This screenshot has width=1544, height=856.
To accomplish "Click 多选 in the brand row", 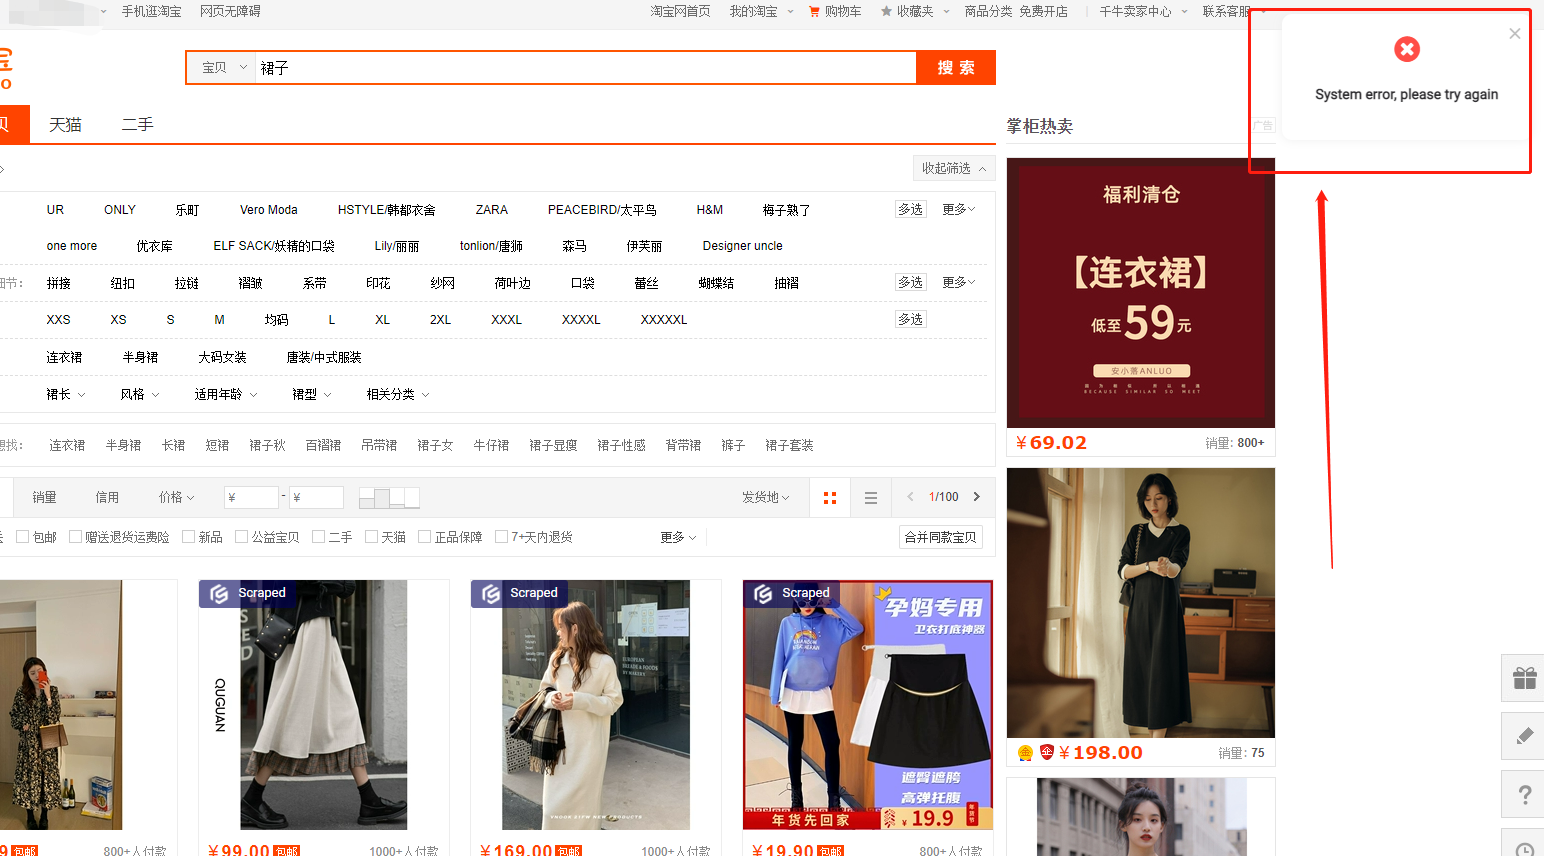I will point(911,209).
